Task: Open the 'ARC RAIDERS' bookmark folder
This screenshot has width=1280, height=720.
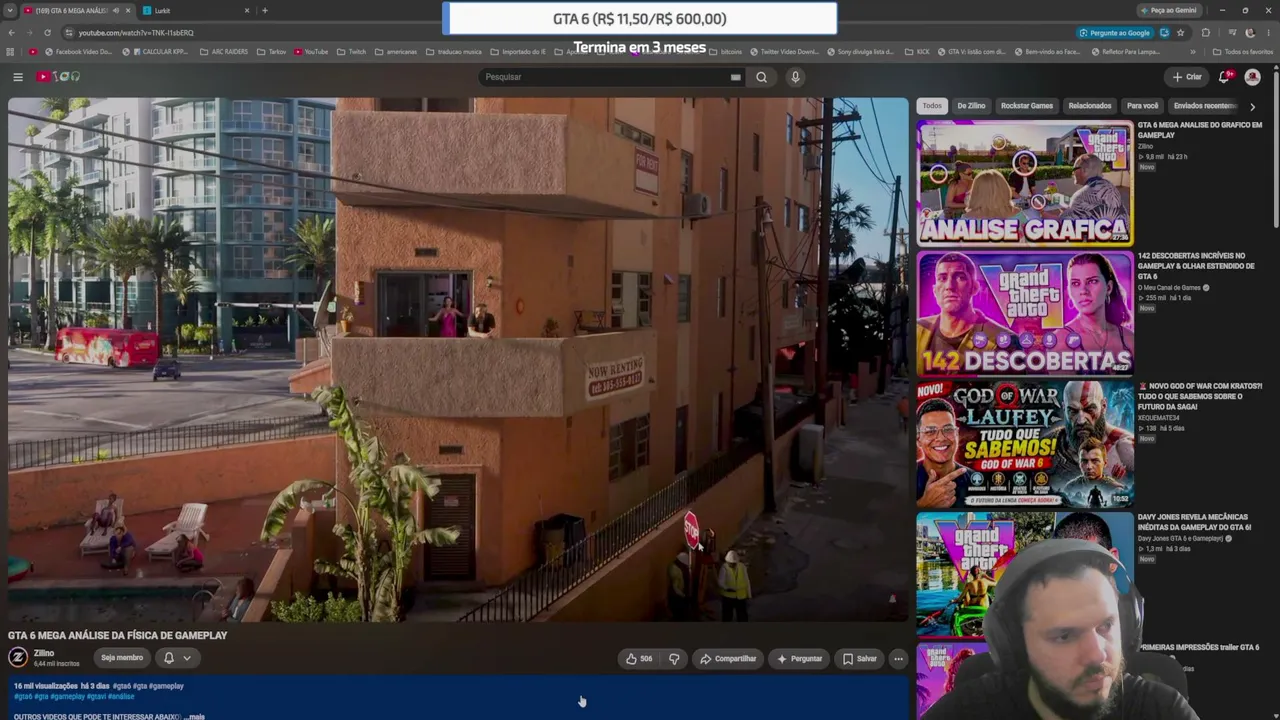Action: [222, 52]
